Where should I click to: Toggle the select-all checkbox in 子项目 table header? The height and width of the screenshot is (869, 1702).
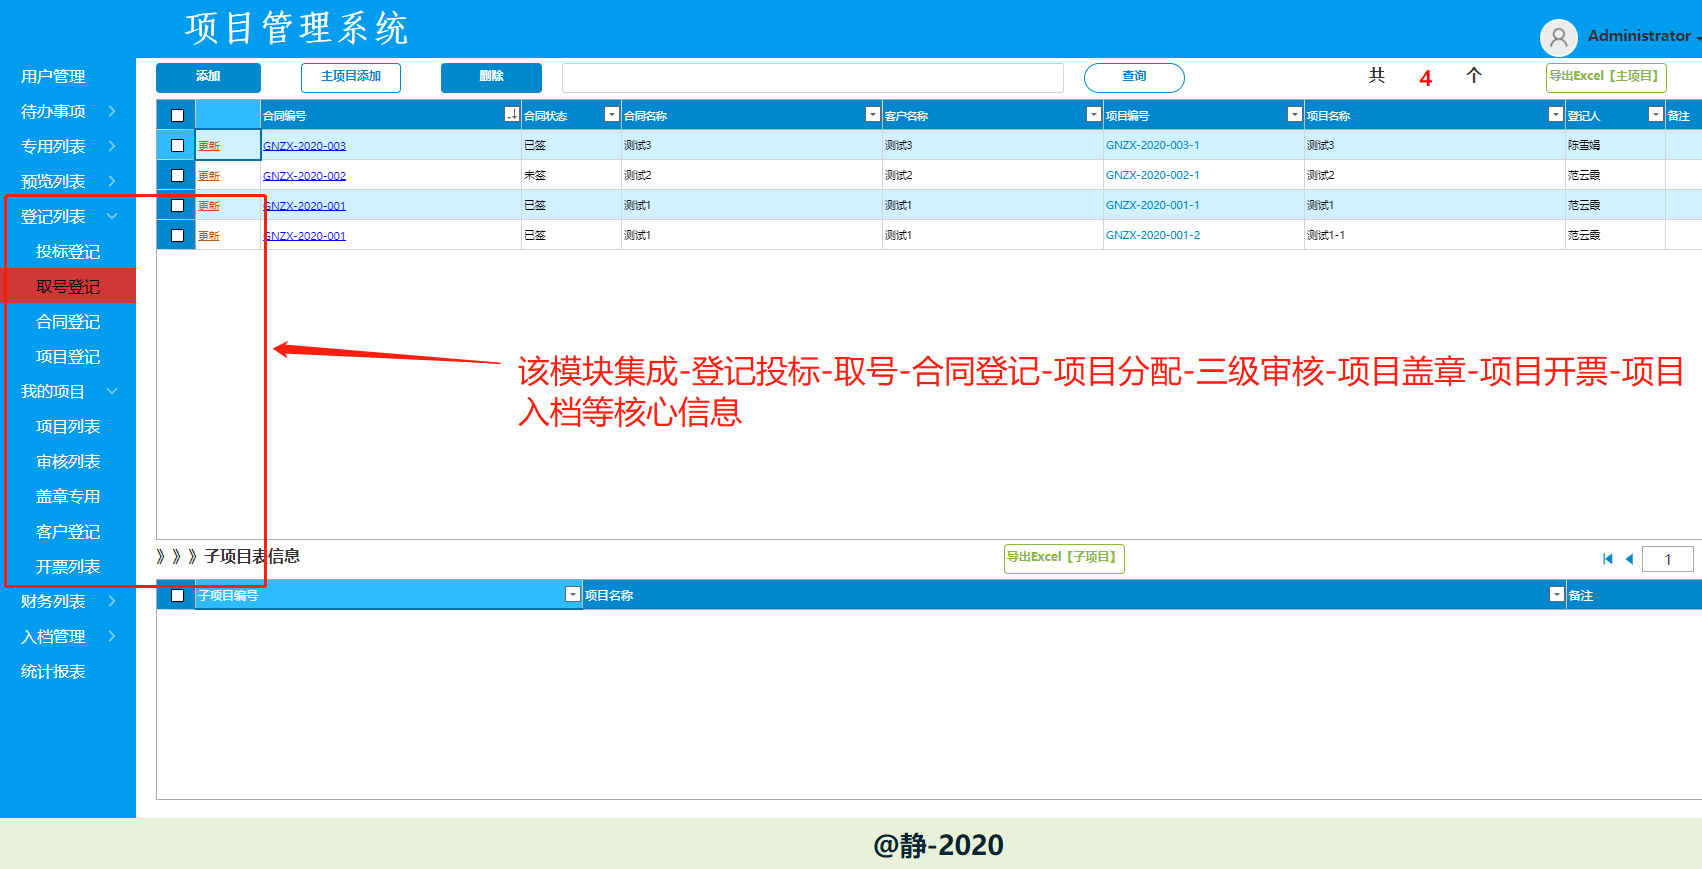[x=177, y=595]
